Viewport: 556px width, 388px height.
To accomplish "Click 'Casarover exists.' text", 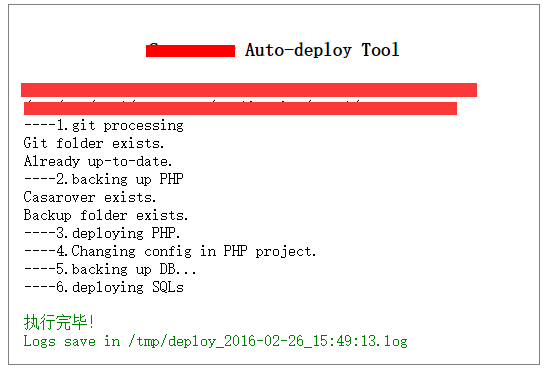I will point(90,197).
